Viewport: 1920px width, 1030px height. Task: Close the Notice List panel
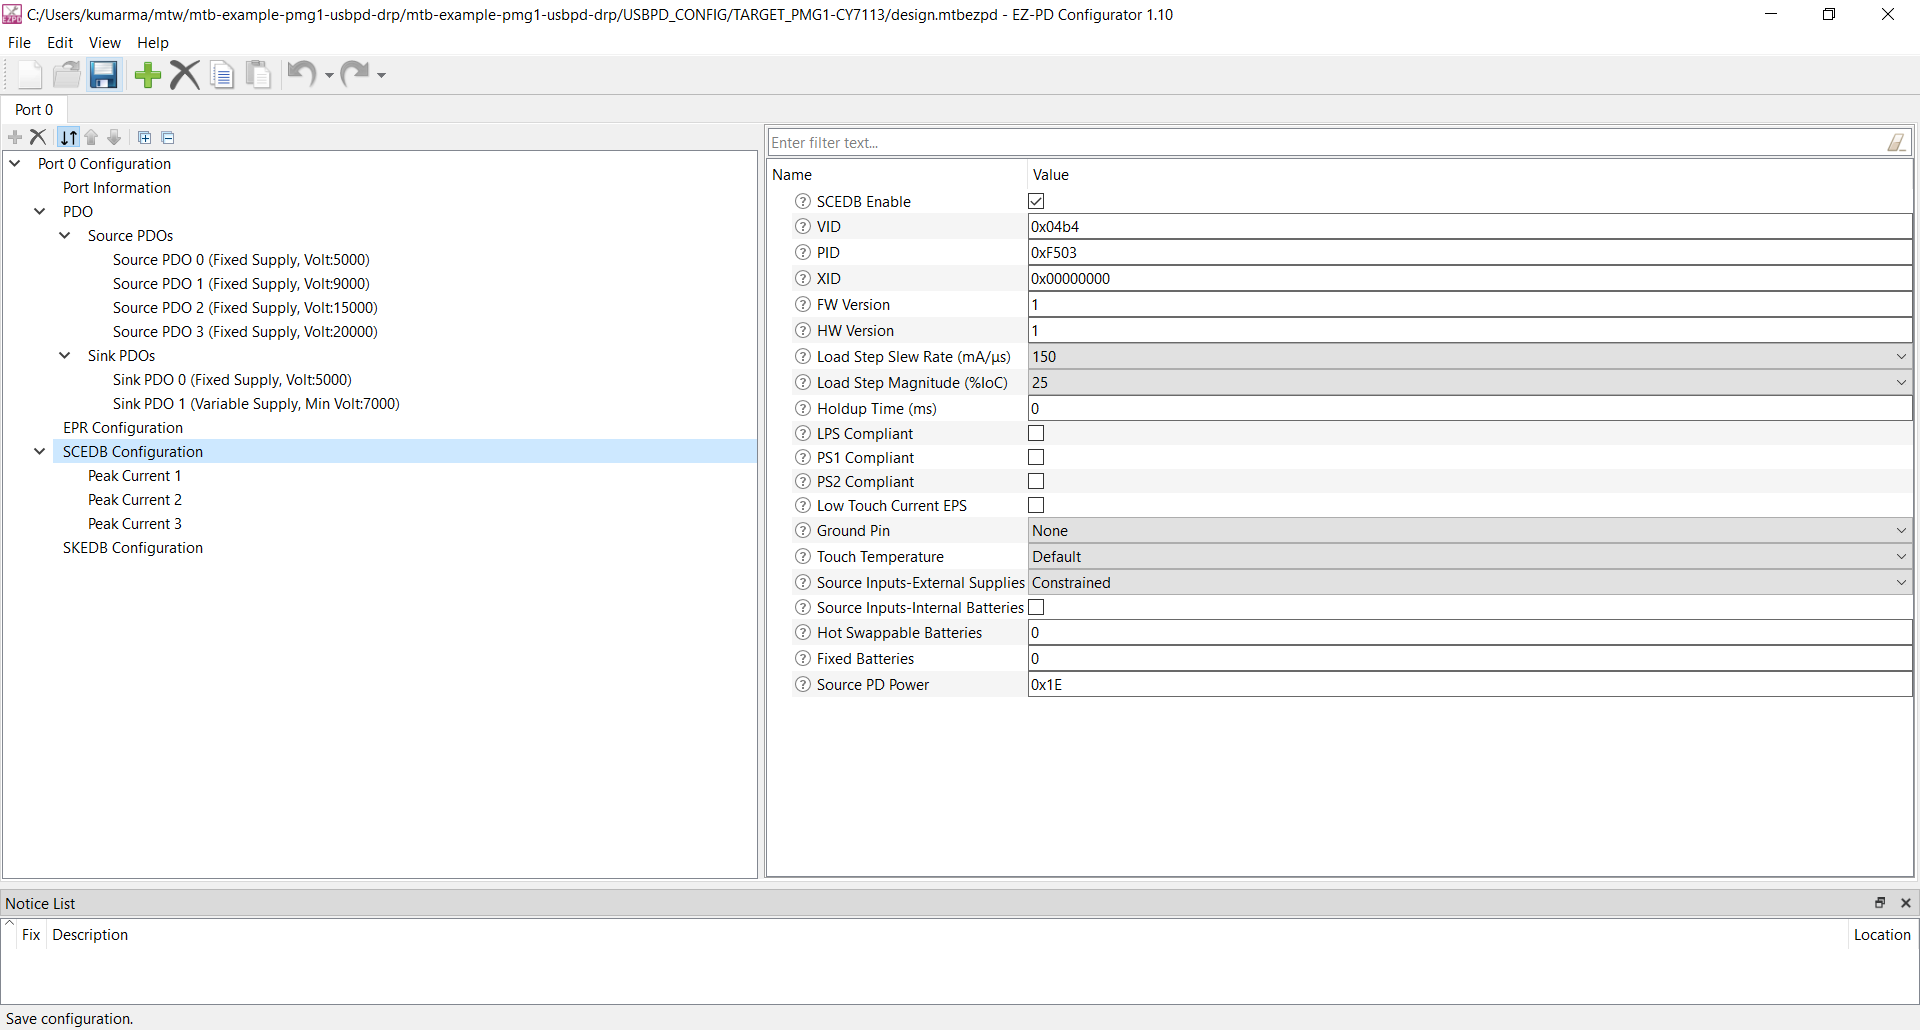click(1906, 903)
